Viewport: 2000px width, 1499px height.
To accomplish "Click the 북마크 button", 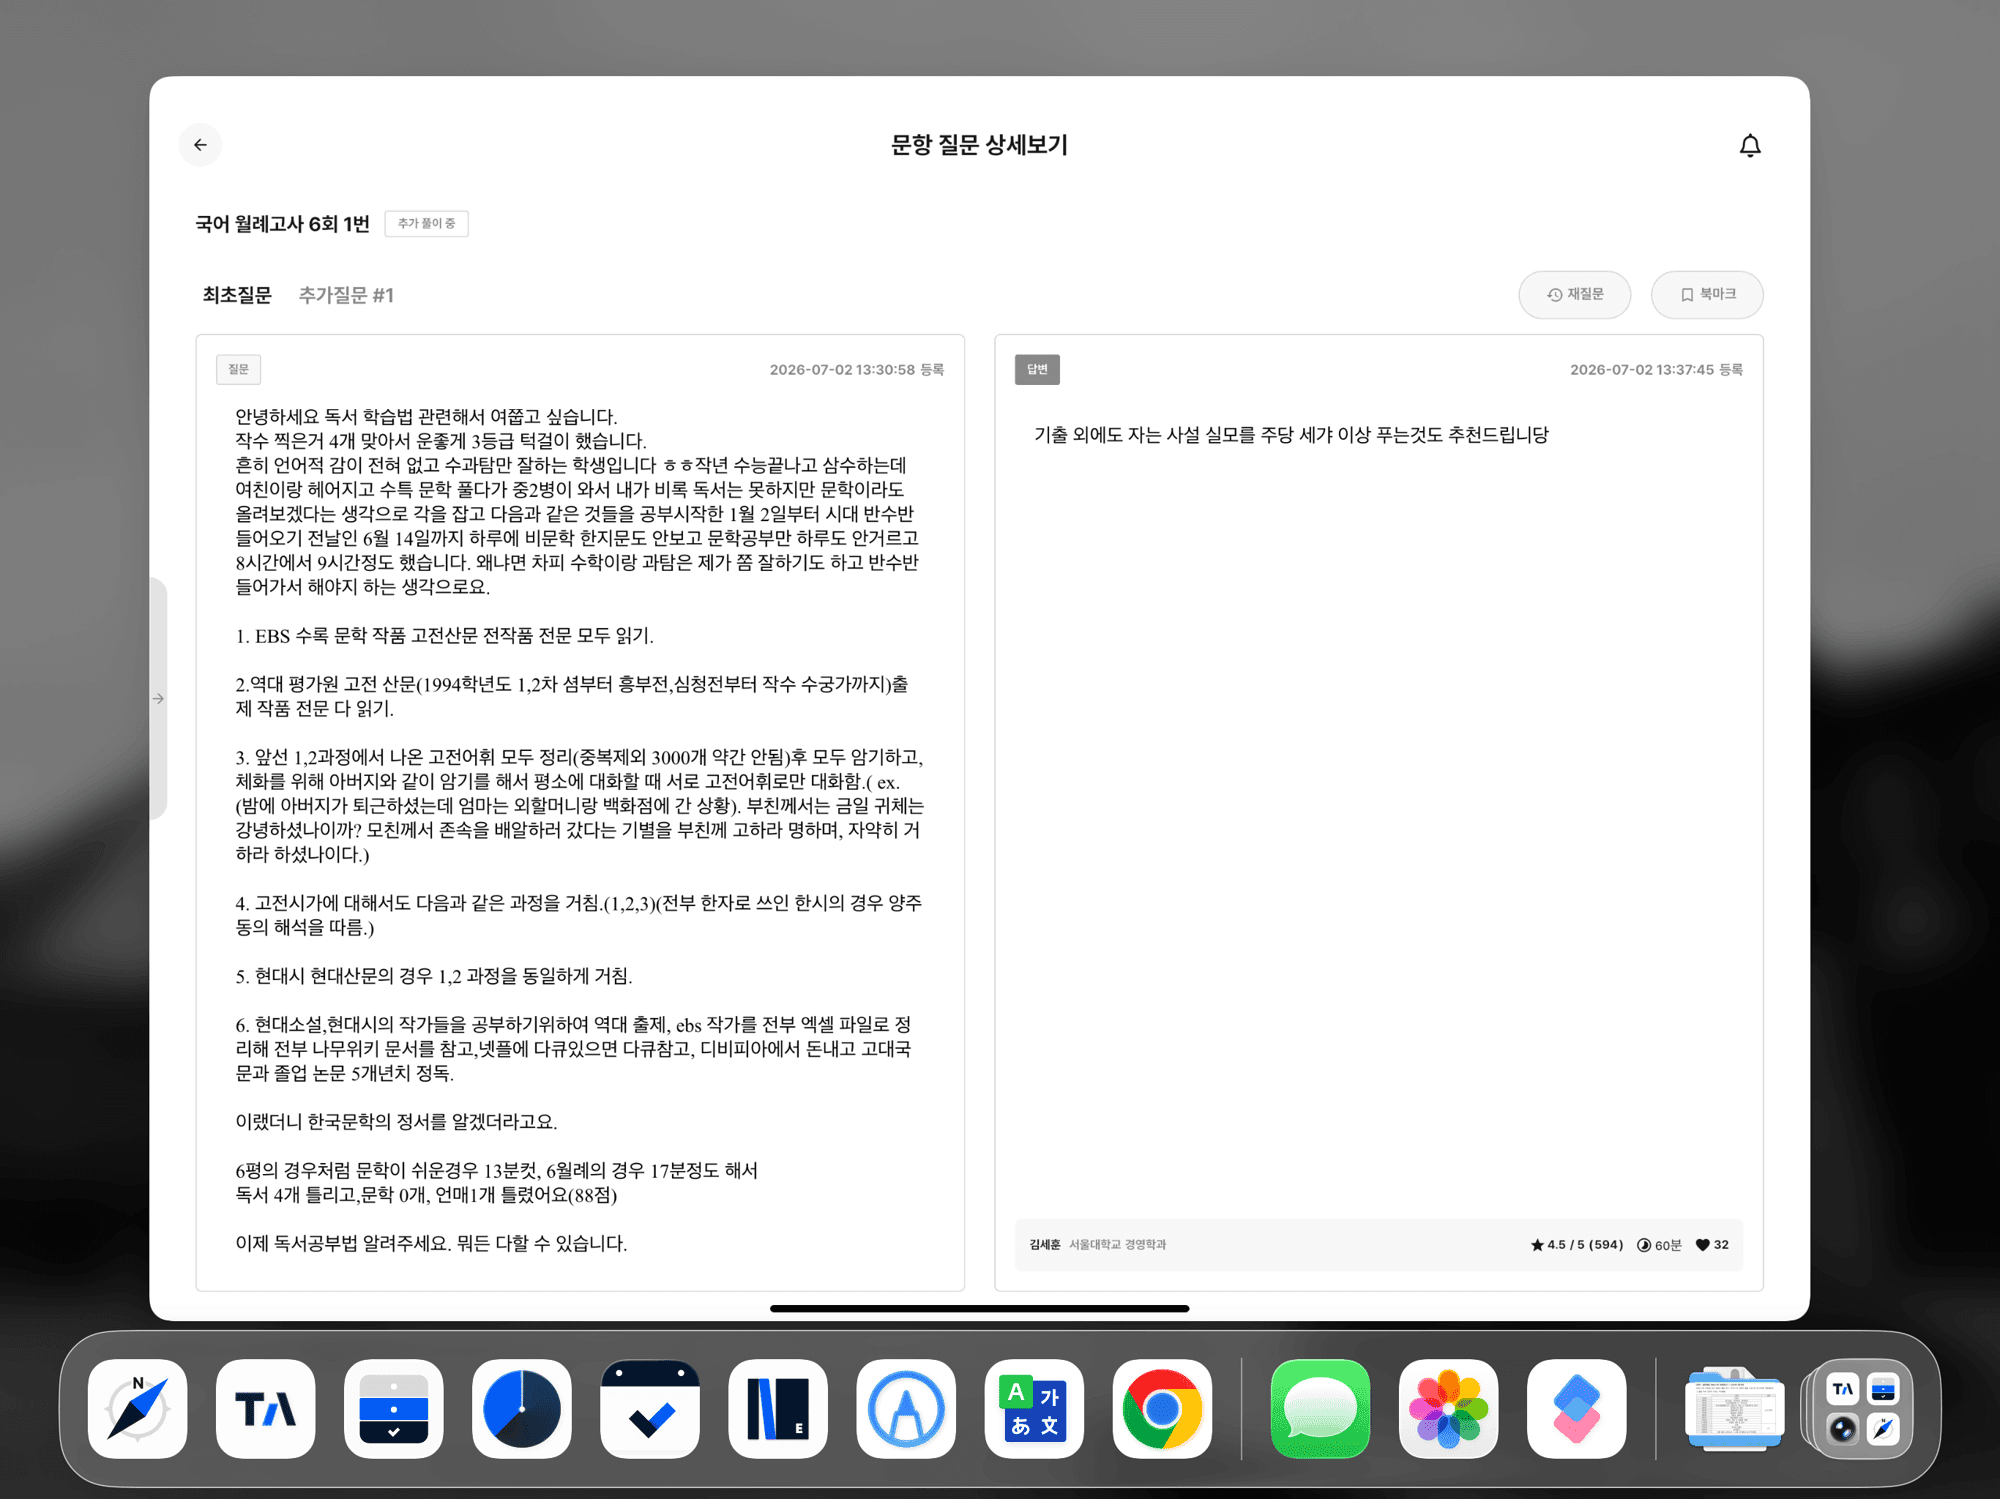I will coord(1707,295).
